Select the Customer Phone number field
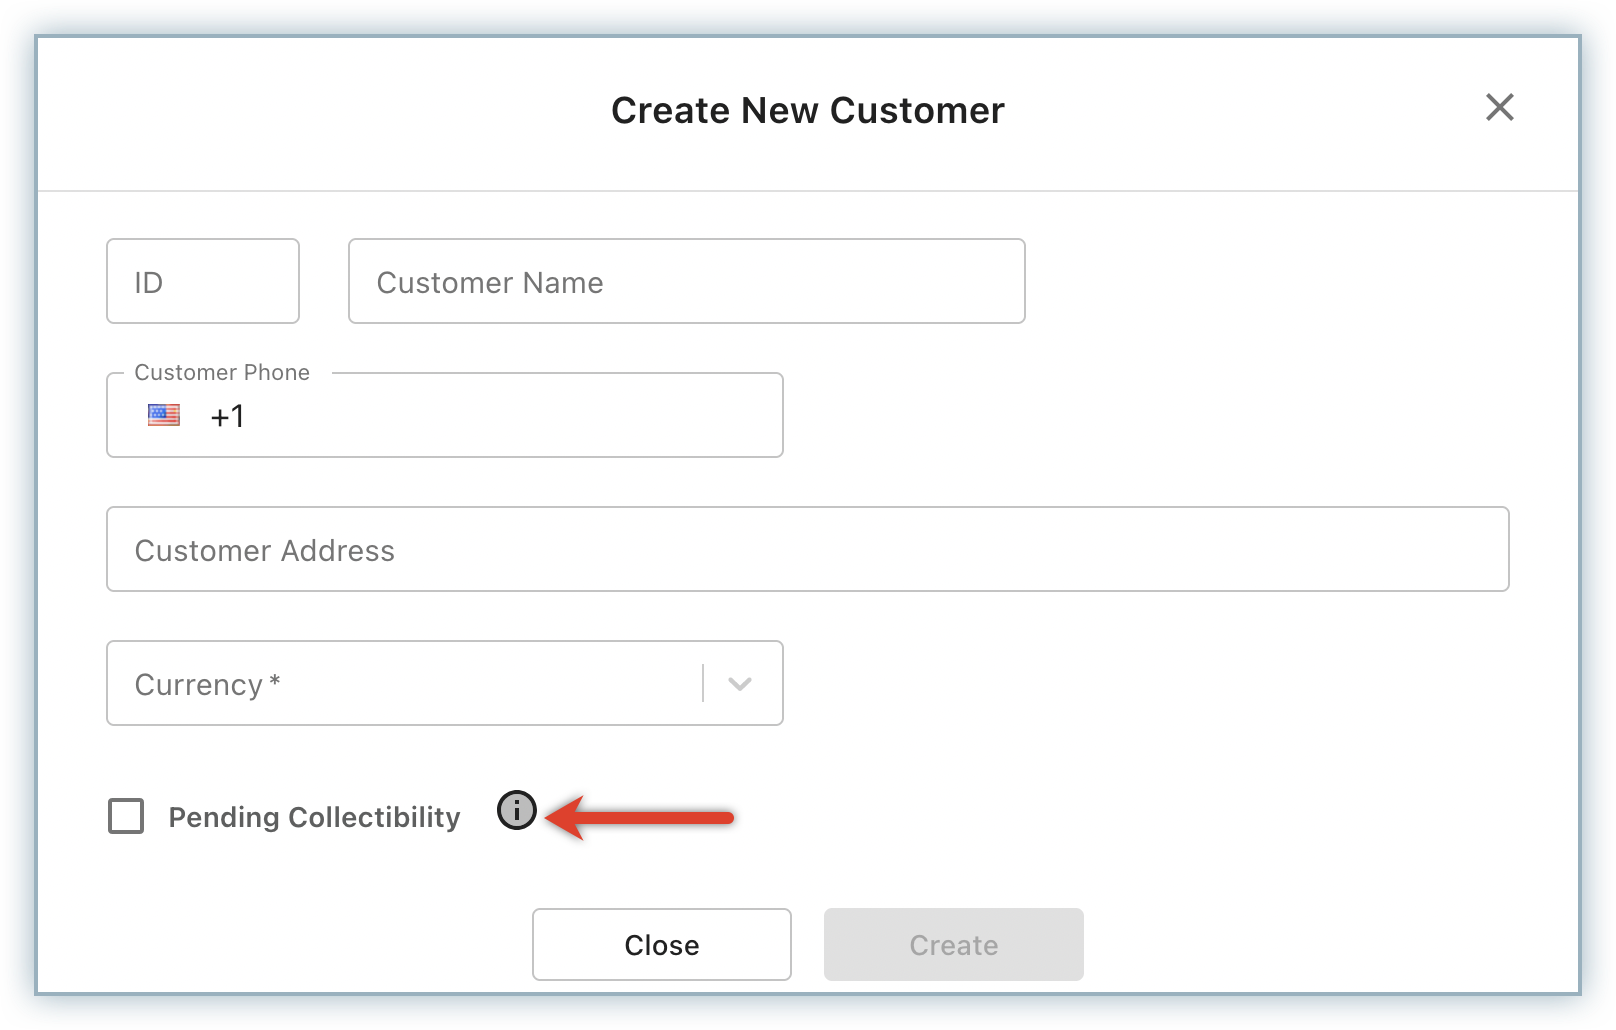 (x=500, y=416)
